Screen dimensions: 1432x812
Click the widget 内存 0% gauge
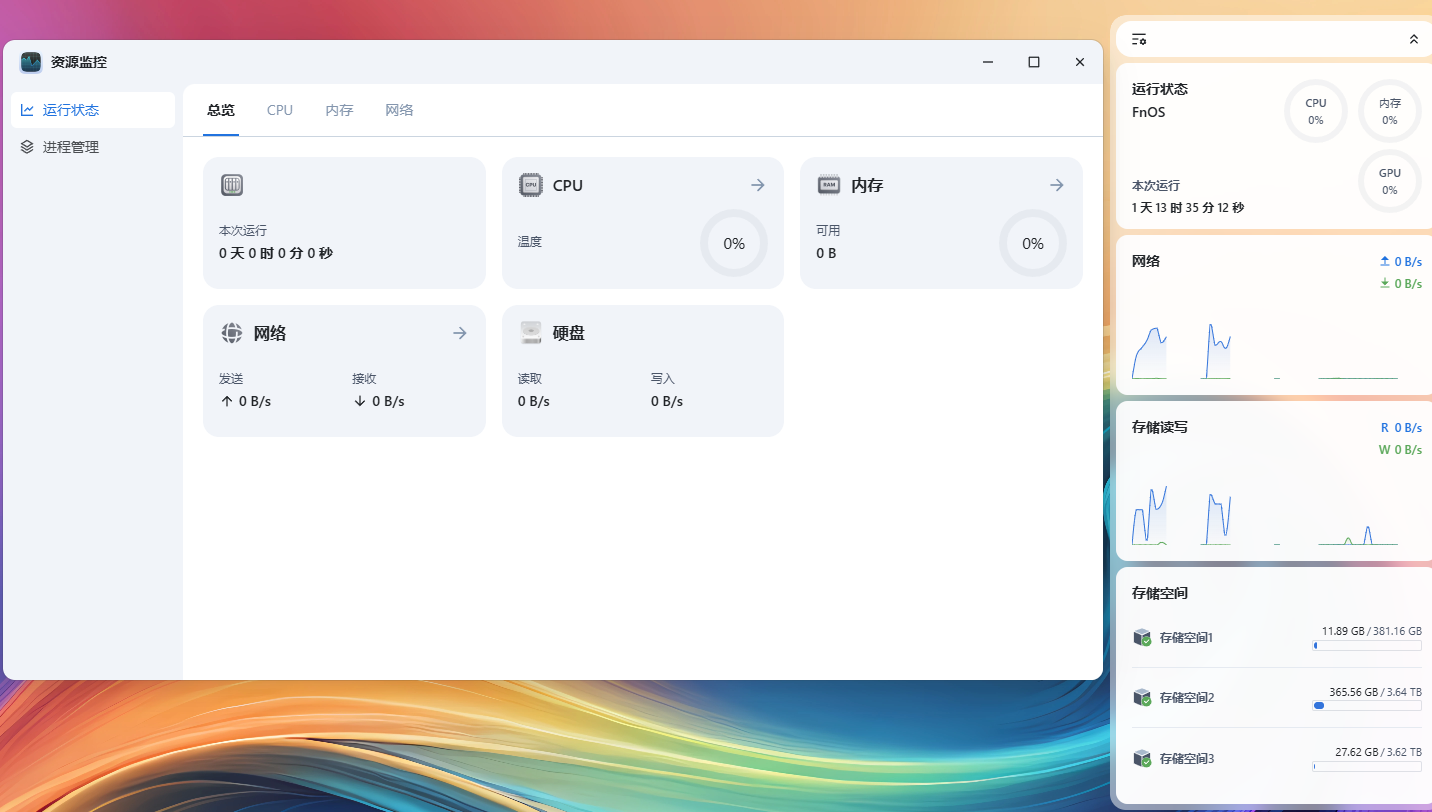[x=1390, y=111]
